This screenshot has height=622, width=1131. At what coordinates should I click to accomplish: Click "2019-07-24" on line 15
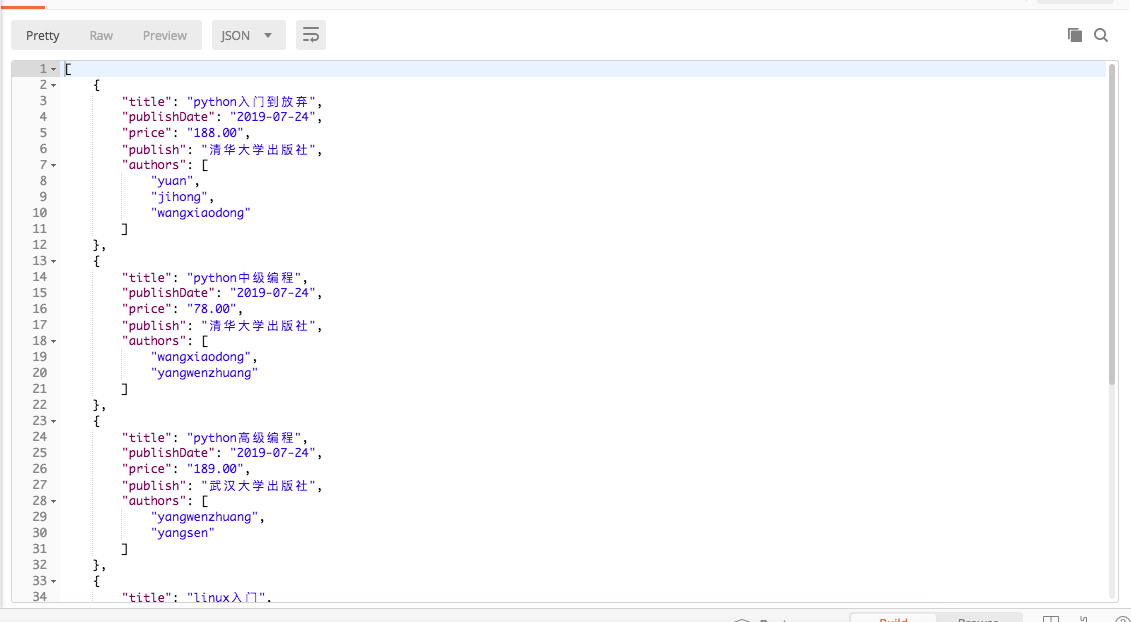(x=273, y=293)
